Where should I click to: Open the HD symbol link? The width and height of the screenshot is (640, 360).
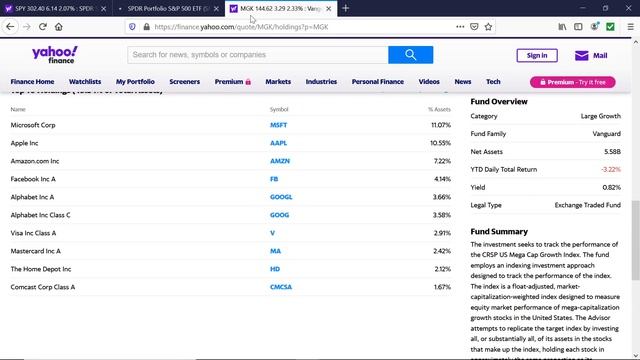click(x=275, y=269)
